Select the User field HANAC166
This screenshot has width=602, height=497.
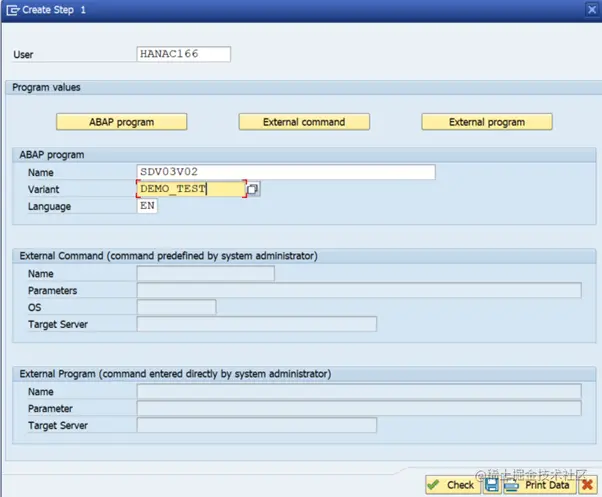coord(184,54)
